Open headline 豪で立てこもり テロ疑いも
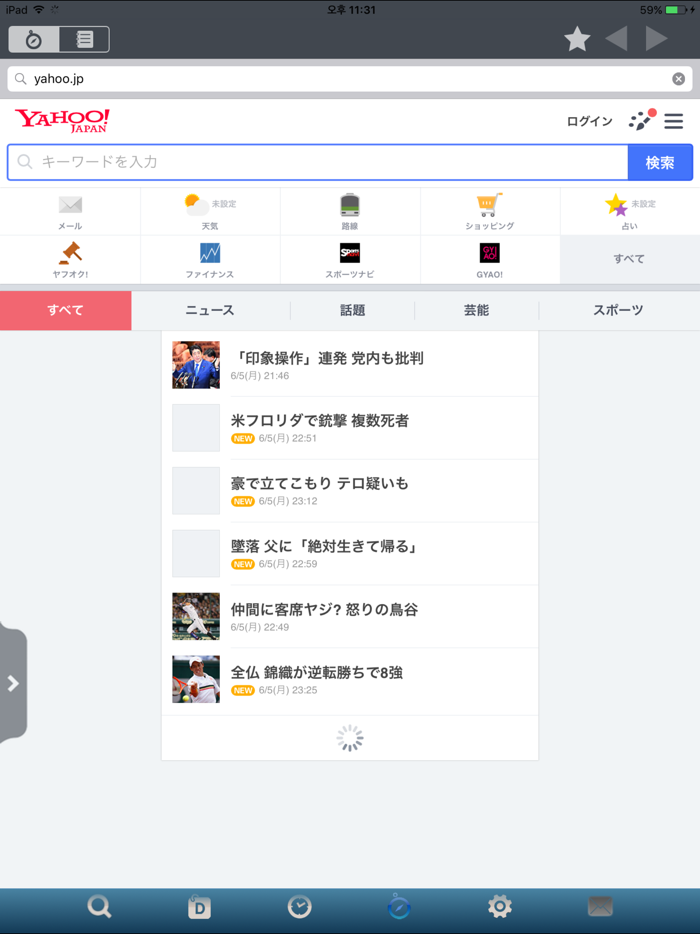 point(320,483)
